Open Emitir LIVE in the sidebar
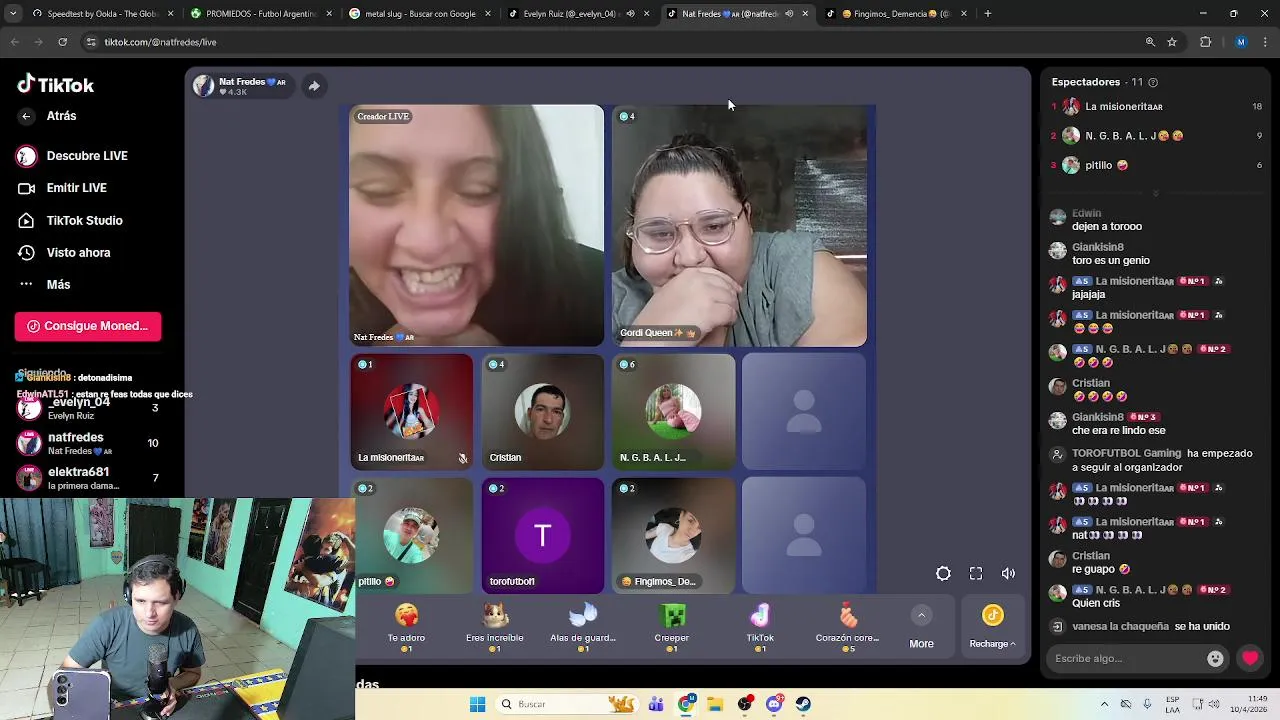Viewport: 1280px width, 720px height. point(62,188)
